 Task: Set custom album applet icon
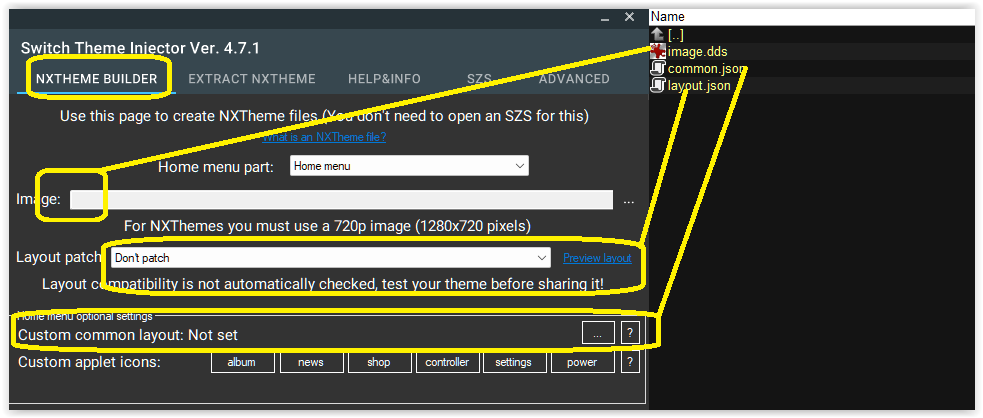coord(243,362)
